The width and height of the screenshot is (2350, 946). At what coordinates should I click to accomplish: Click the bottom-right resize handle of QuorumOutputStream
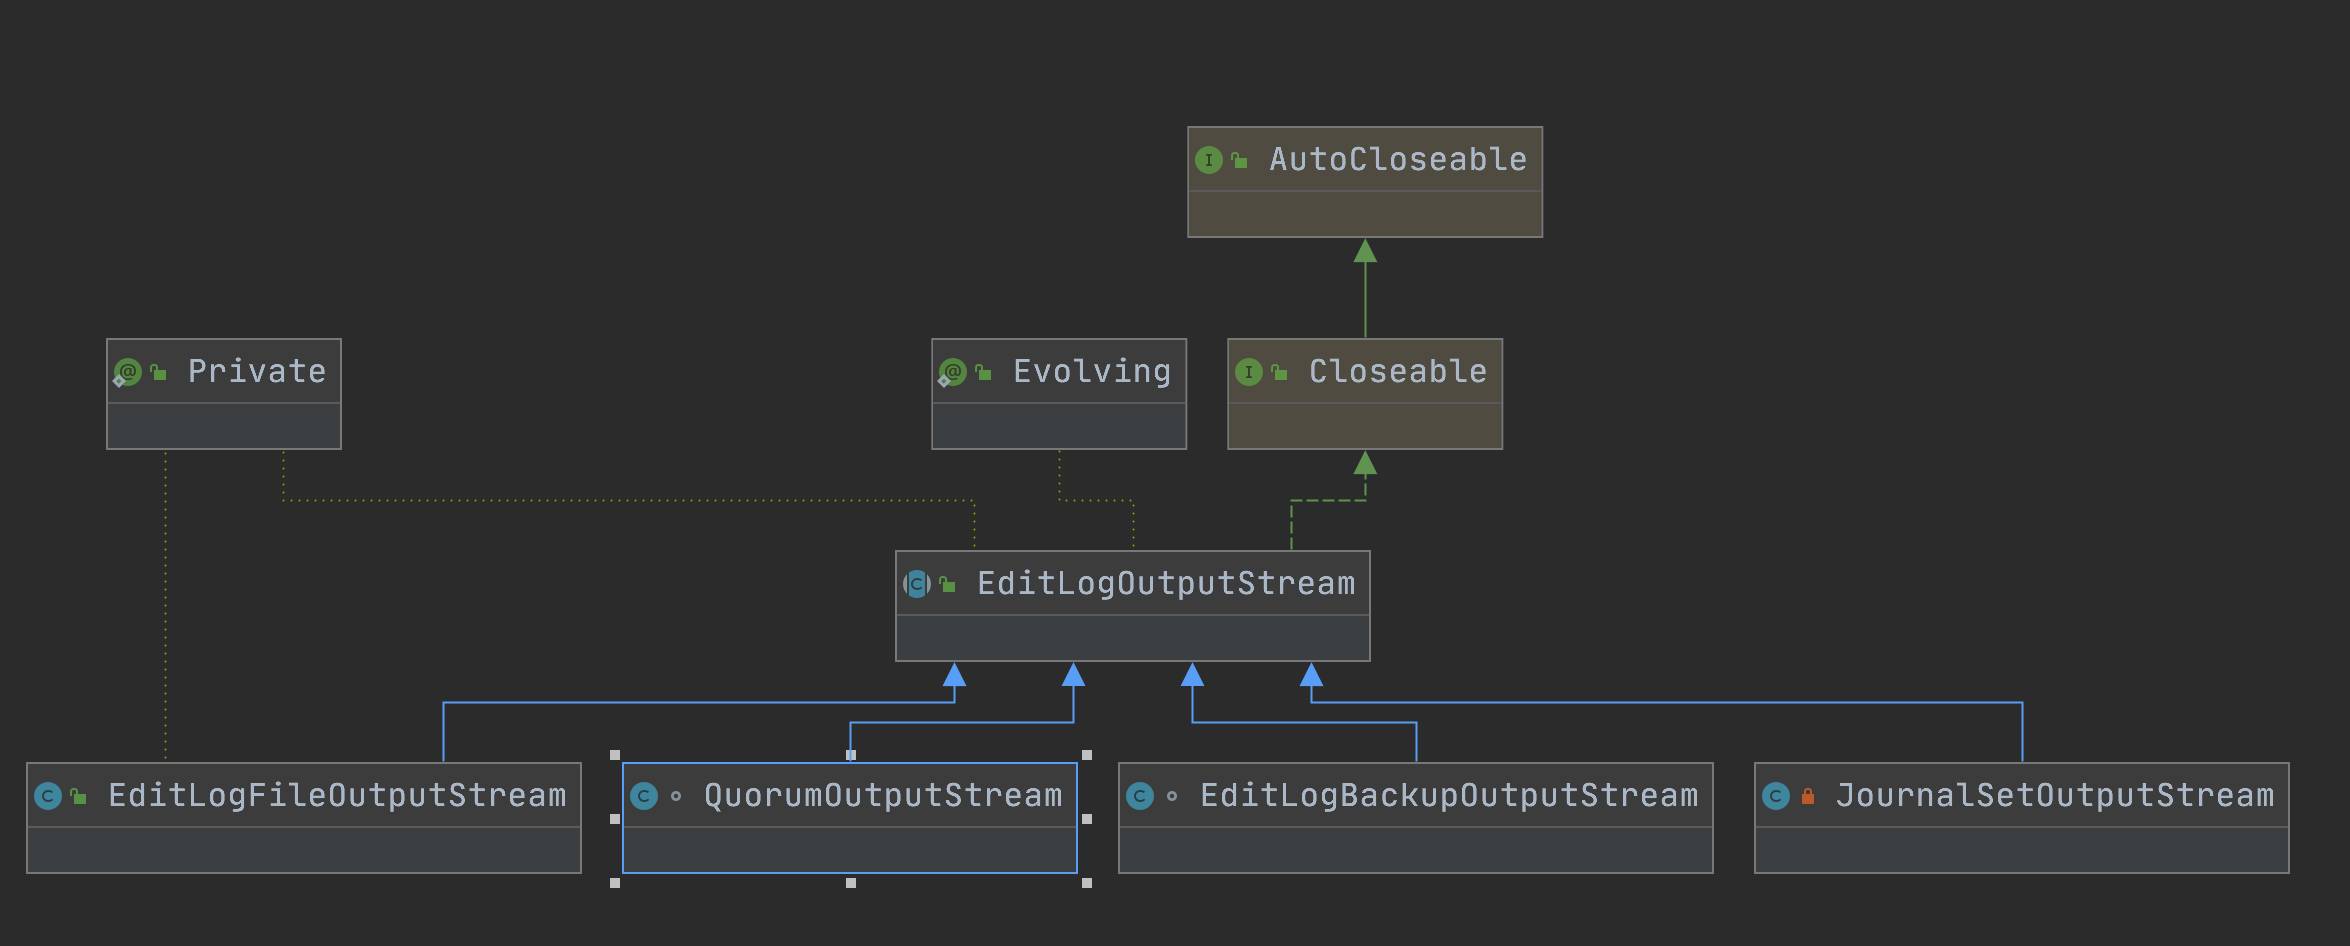1085,882
